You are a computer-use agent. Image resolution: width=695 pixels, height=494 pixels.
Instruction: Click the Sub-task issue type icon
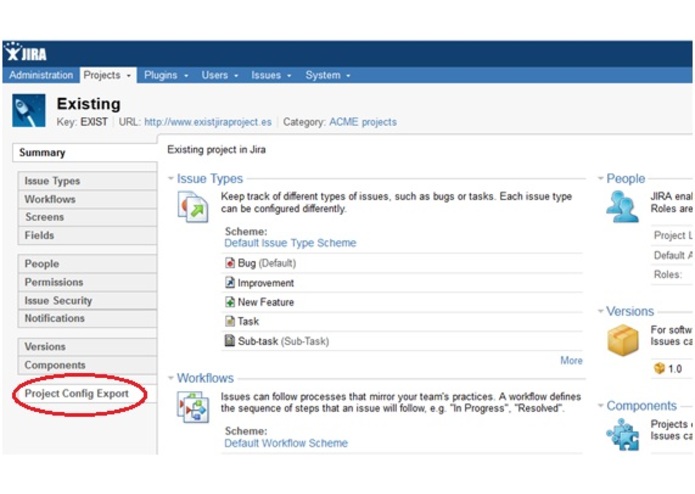[x=230, y=340]
